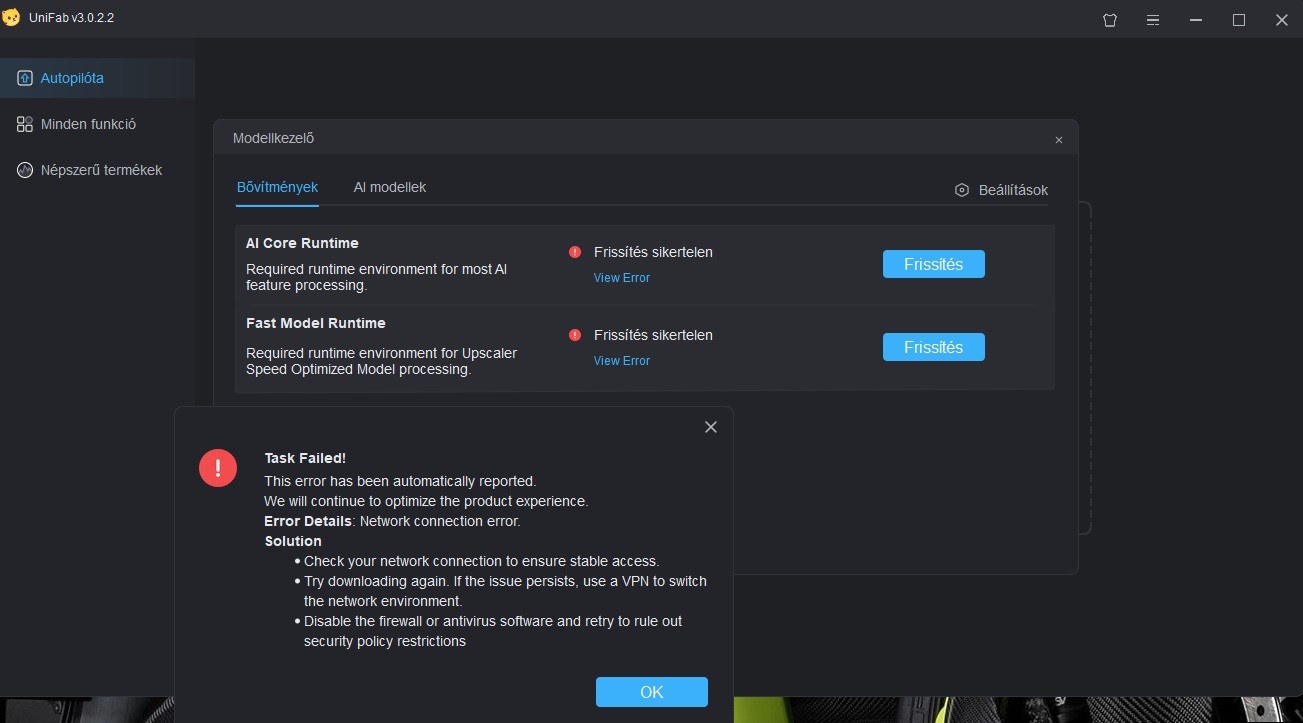The width and height of the screenshot is (1303, 723).
Task: Close the Modellkezelő dialog
Action: click(x=1059, y=140)
